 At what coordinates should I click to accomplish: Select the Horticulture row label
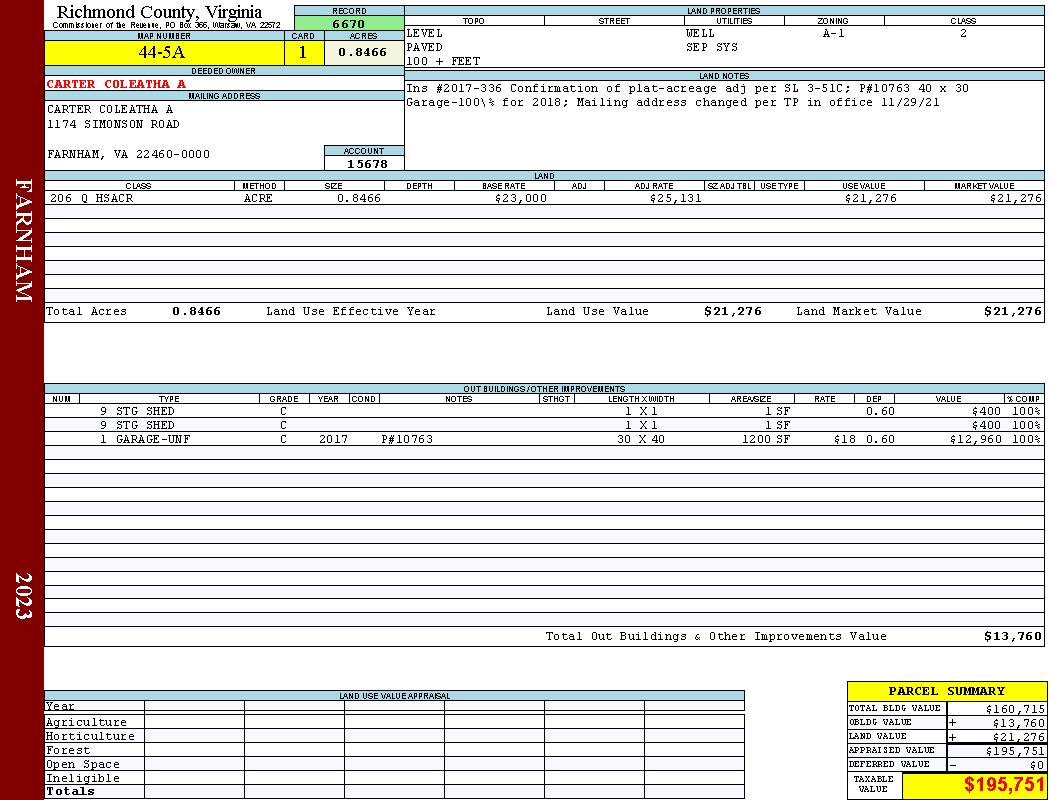pyautogui.click(x=90, y=736)
